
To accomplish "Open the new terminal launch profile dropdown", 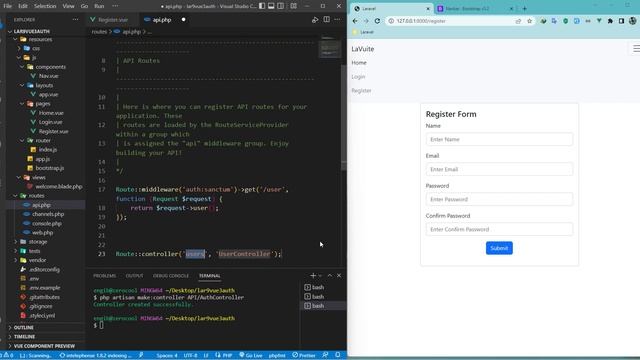I will tap(320, 276).
